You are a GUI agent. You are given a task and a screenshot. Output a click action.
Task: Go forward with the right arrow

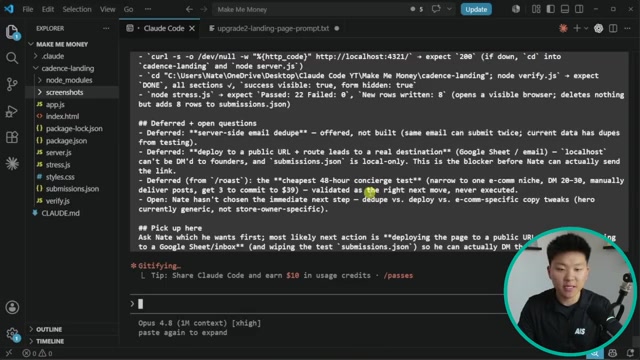tap(204, 9)
